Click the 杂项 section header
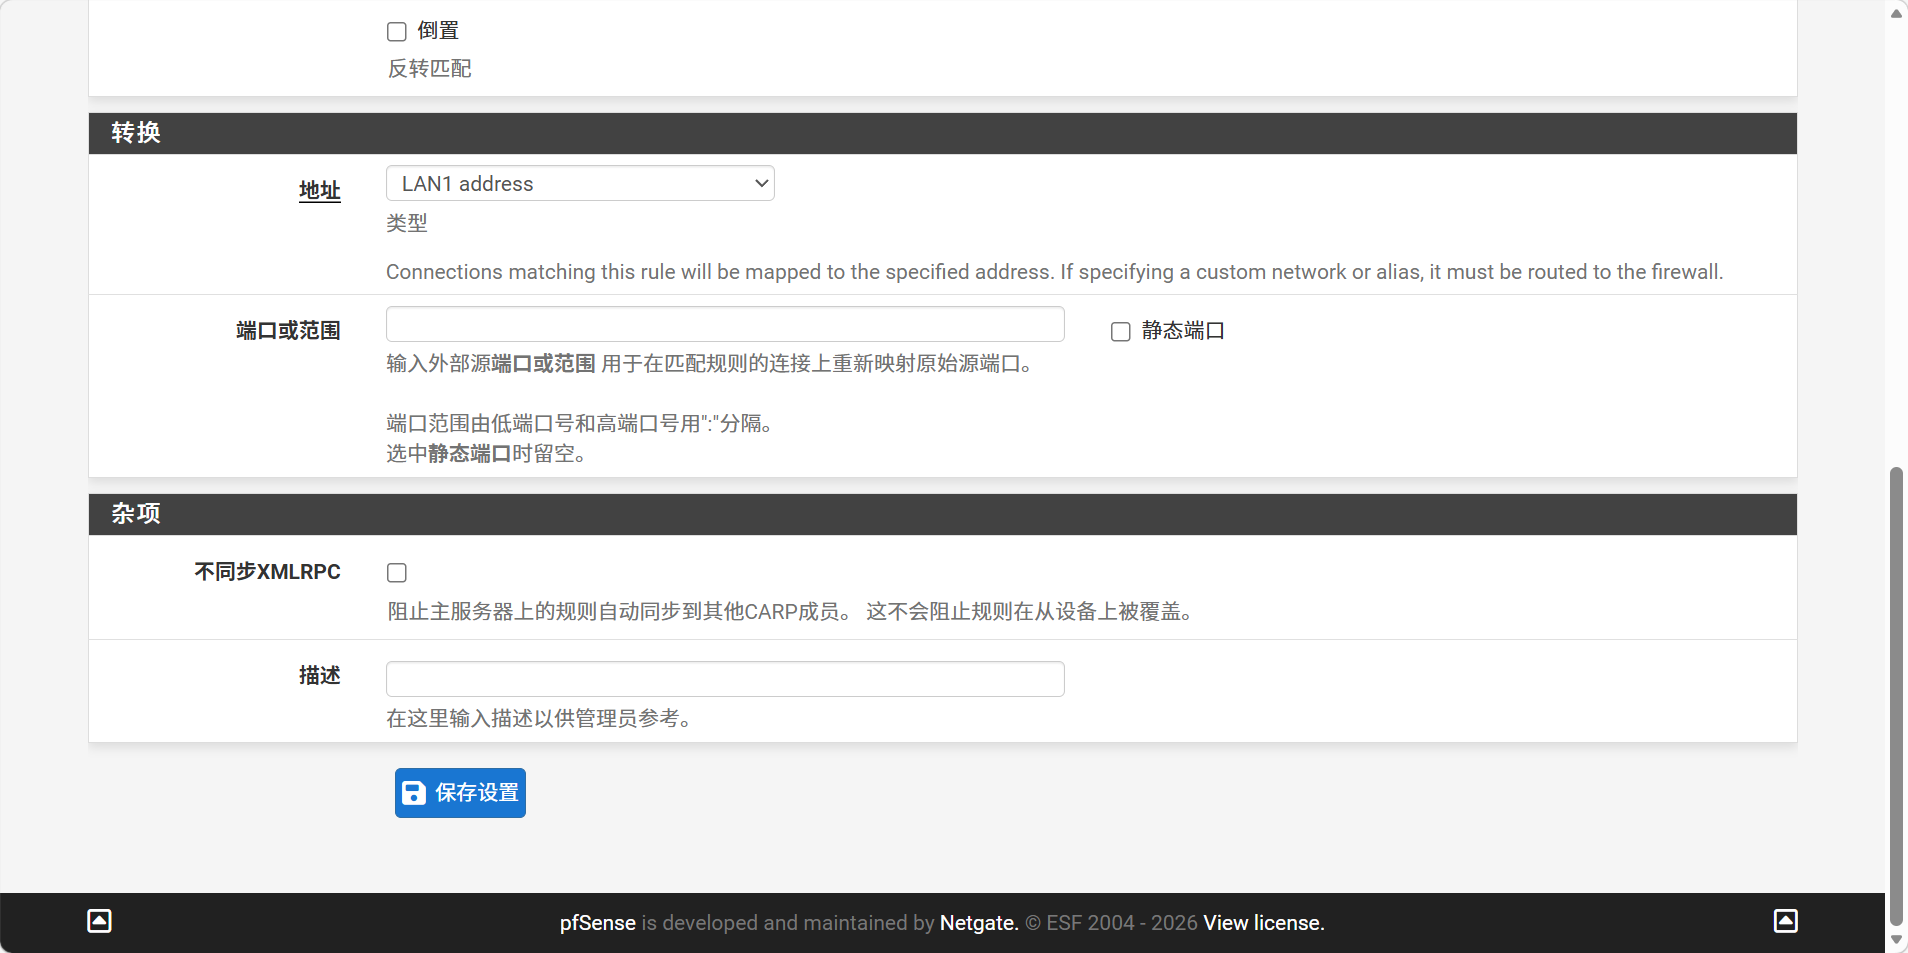This screenshot has width=1908, height=953. pyautogui.click(x=136, y=514)
